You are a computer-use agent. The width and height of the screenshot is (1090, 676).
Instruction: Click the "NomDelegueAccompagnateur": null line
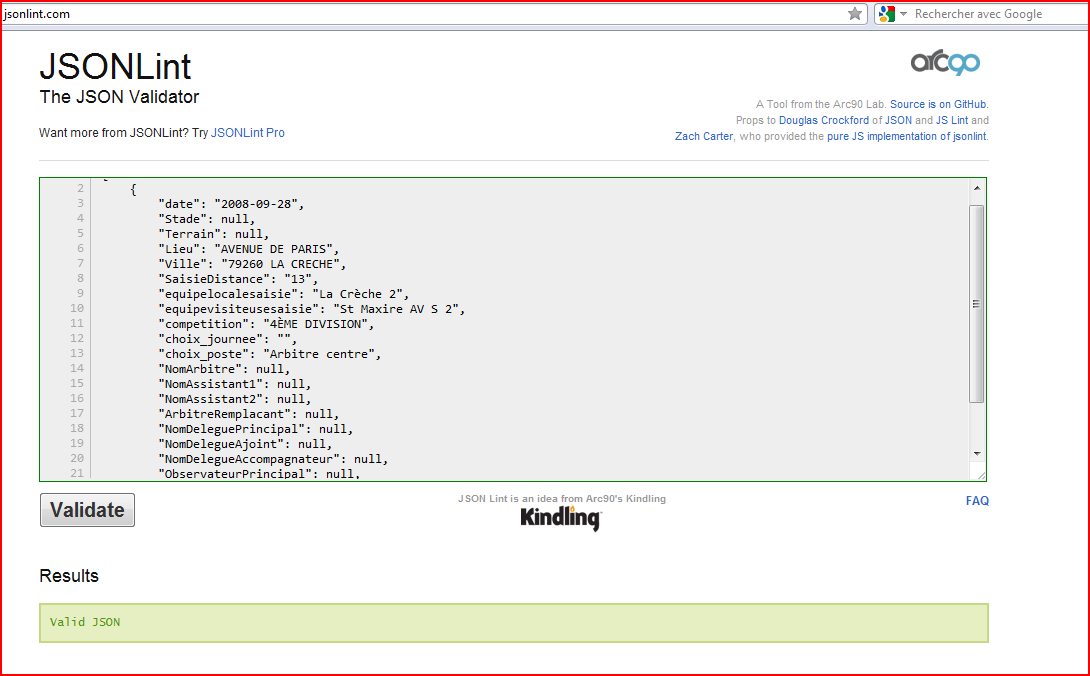(273, 459)
